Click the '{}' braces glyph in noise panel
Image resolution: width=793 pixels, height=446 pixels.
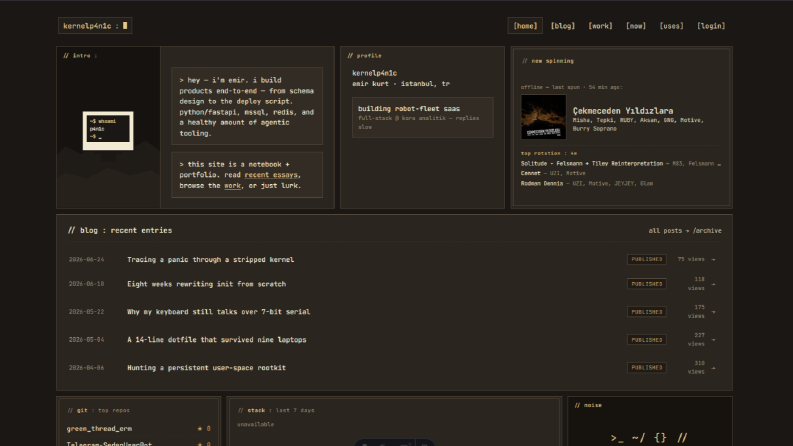[660, 438]
